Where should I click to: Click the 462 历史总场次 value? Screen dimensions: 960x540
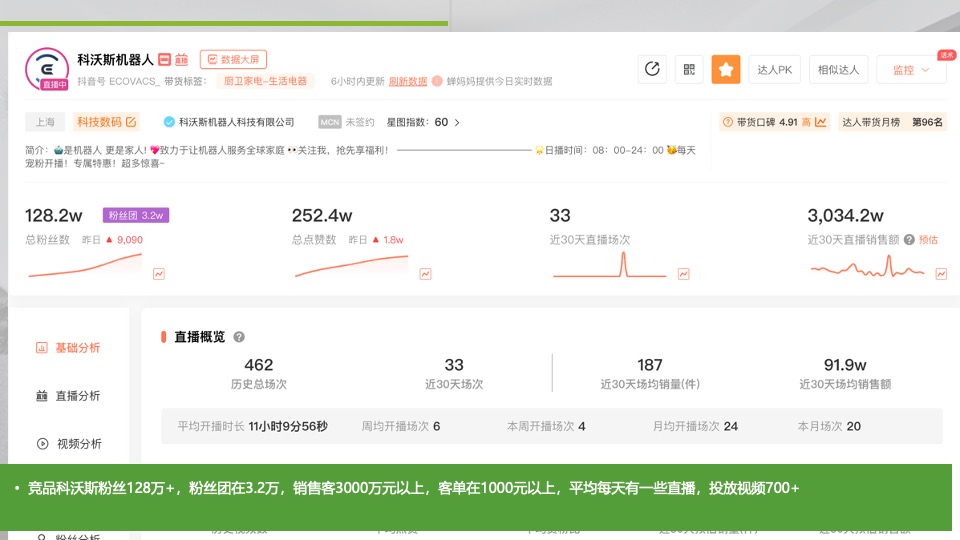pyautogui.click(x=258, y=365)
